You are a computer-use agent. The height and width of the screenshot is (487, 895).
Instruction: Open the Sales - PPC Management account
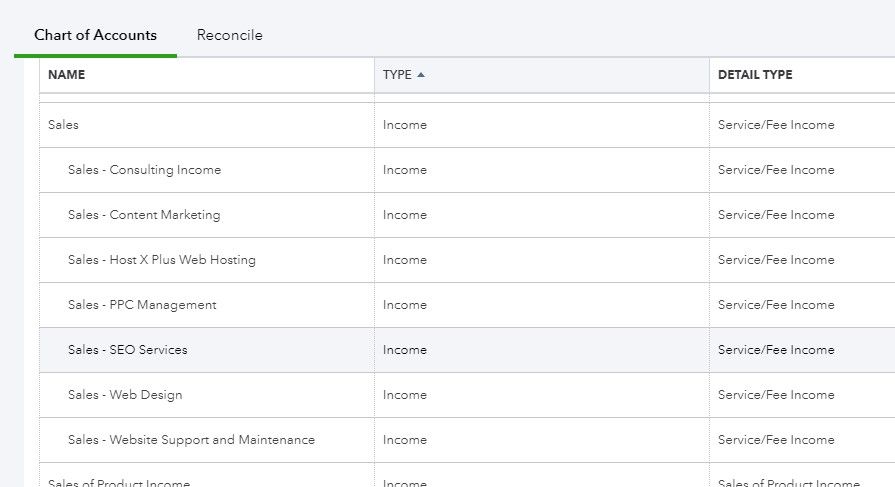[x=142, y=305]
